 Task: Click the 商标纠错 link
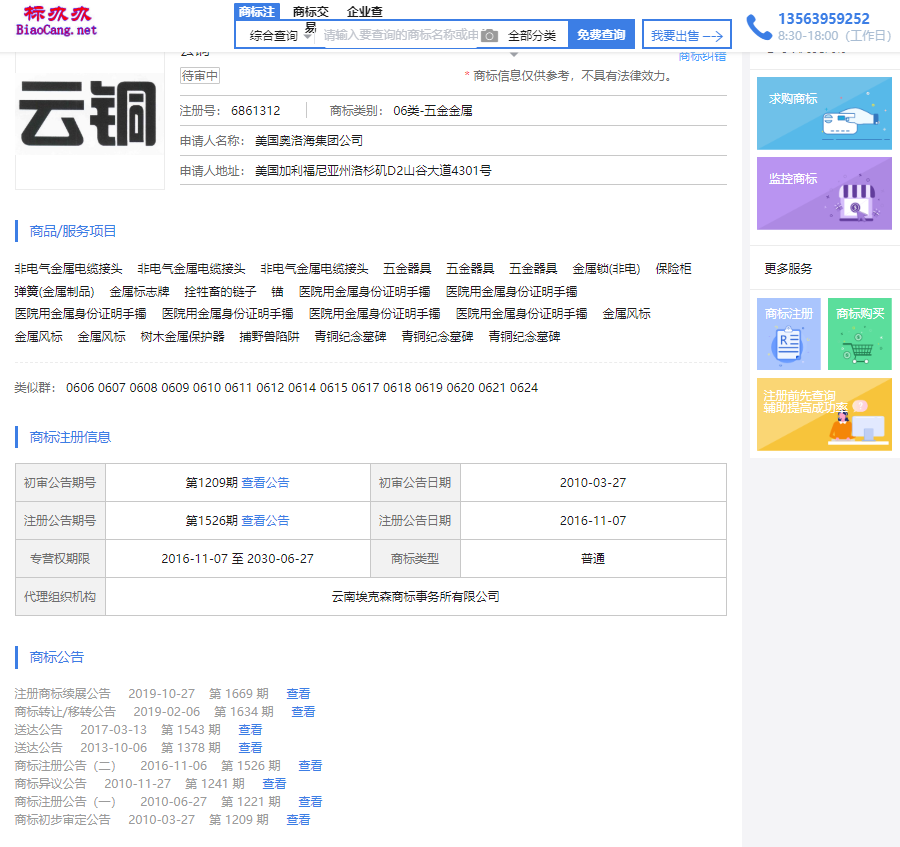(x=702, y=56)
